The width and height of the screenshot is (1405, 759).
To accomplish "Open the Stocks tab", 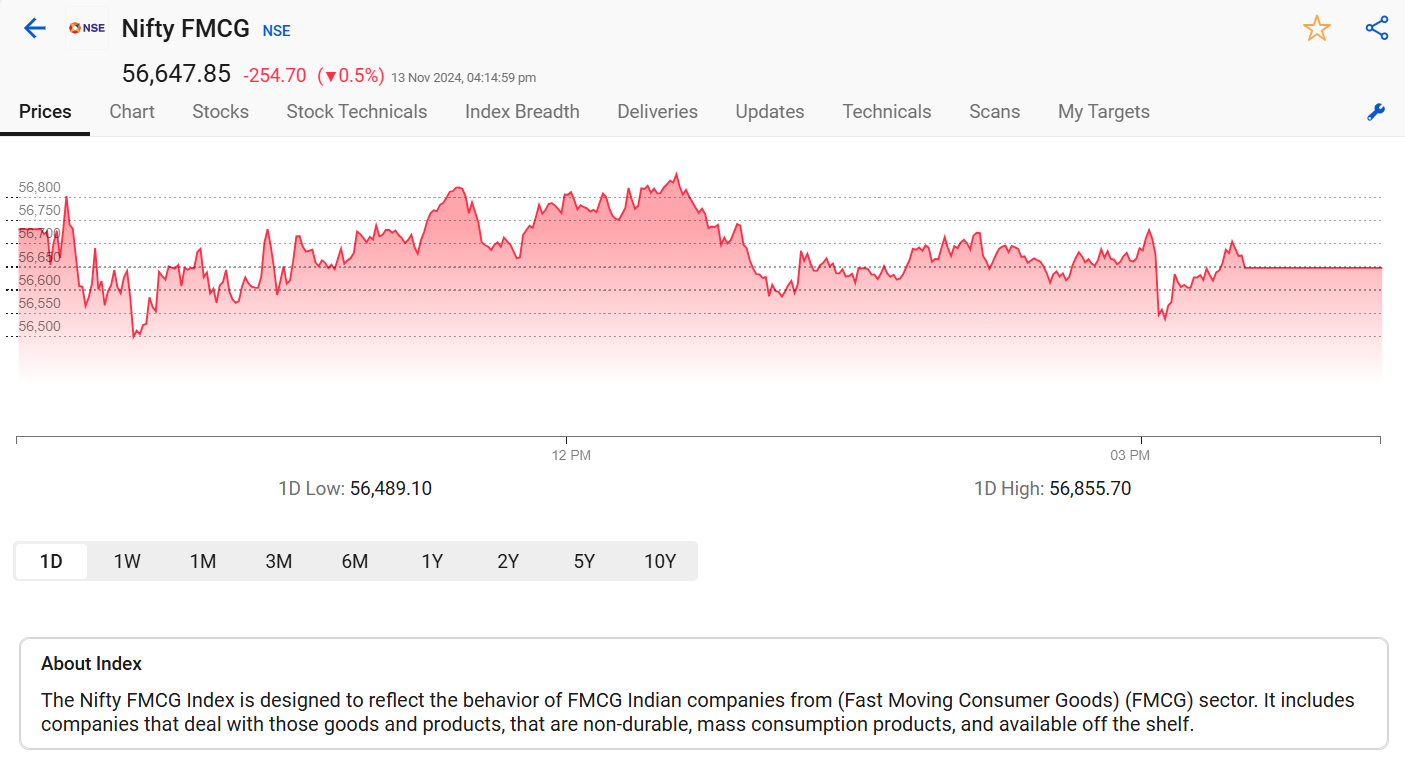I will (220, 112).
